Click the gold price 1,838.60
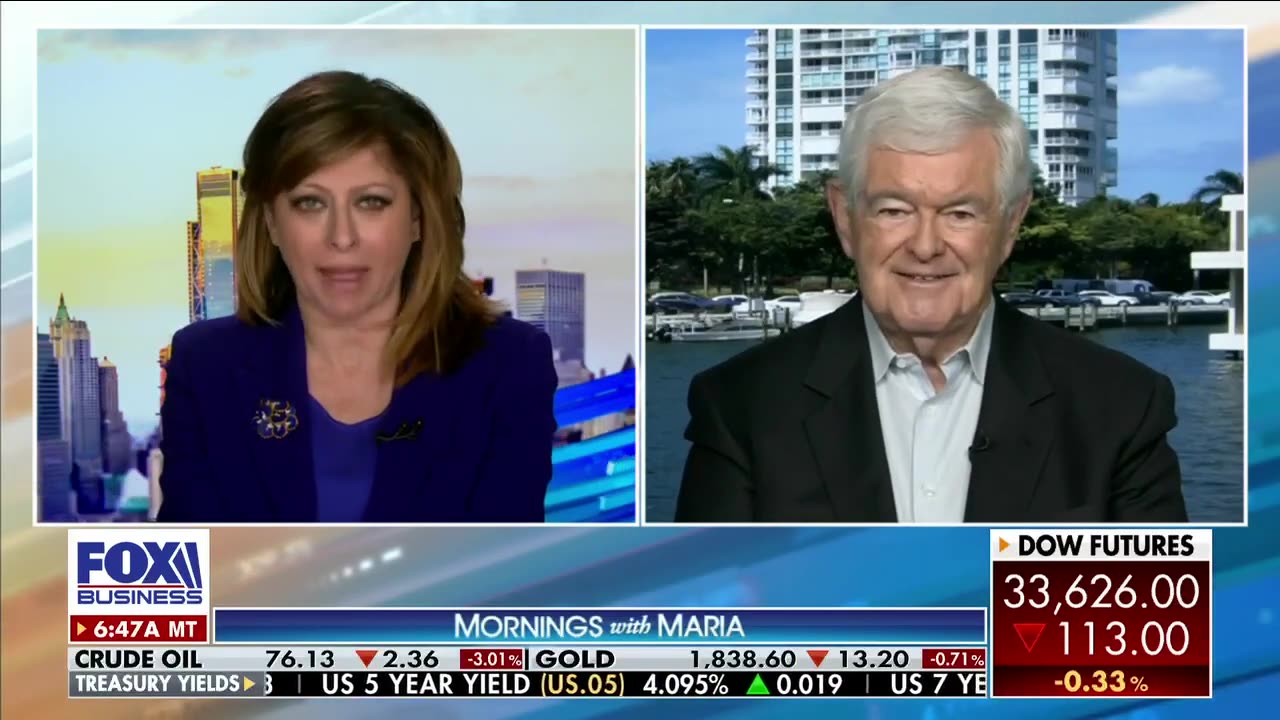 (742, 659)
